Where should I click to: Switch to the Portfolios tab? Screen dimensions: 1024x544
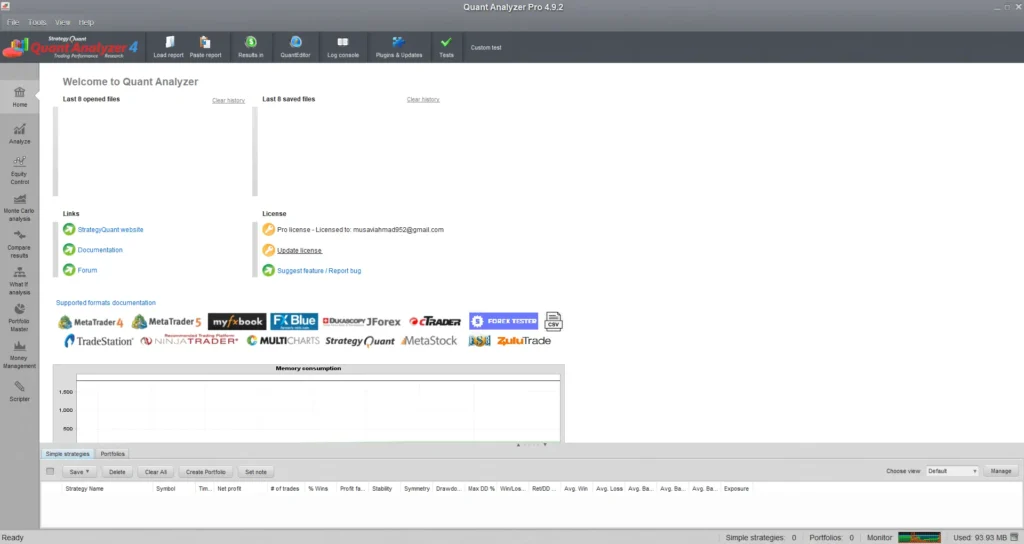113,454
